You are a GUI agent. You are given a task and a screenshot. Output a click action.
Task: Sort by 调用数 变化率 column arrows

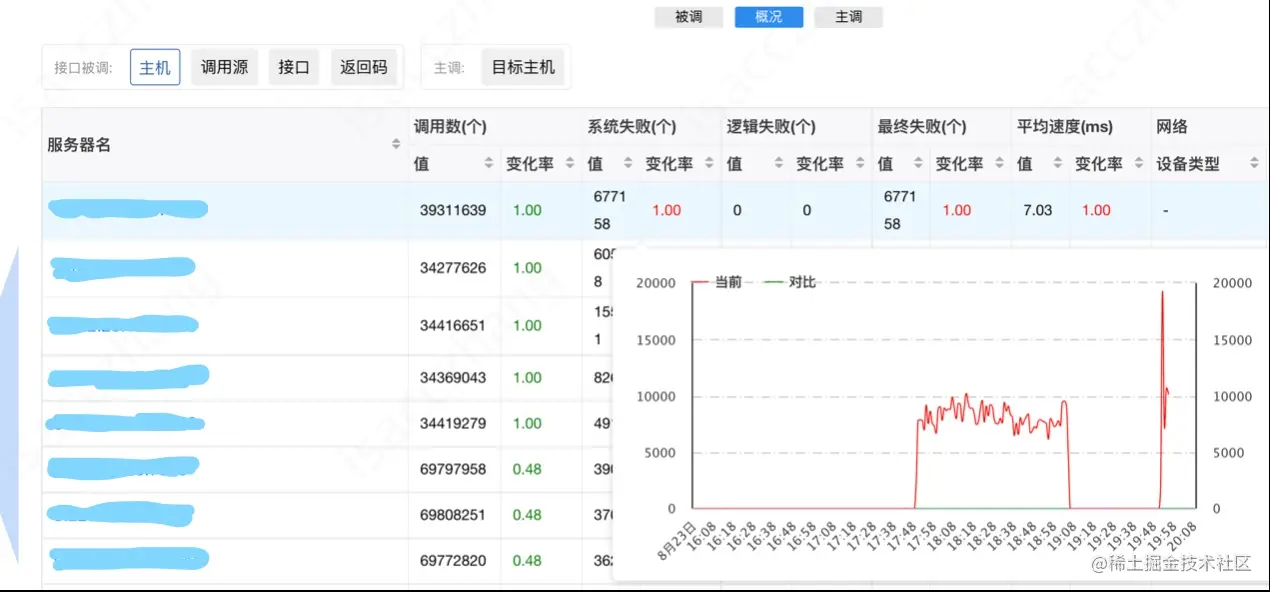click(570, 163)
